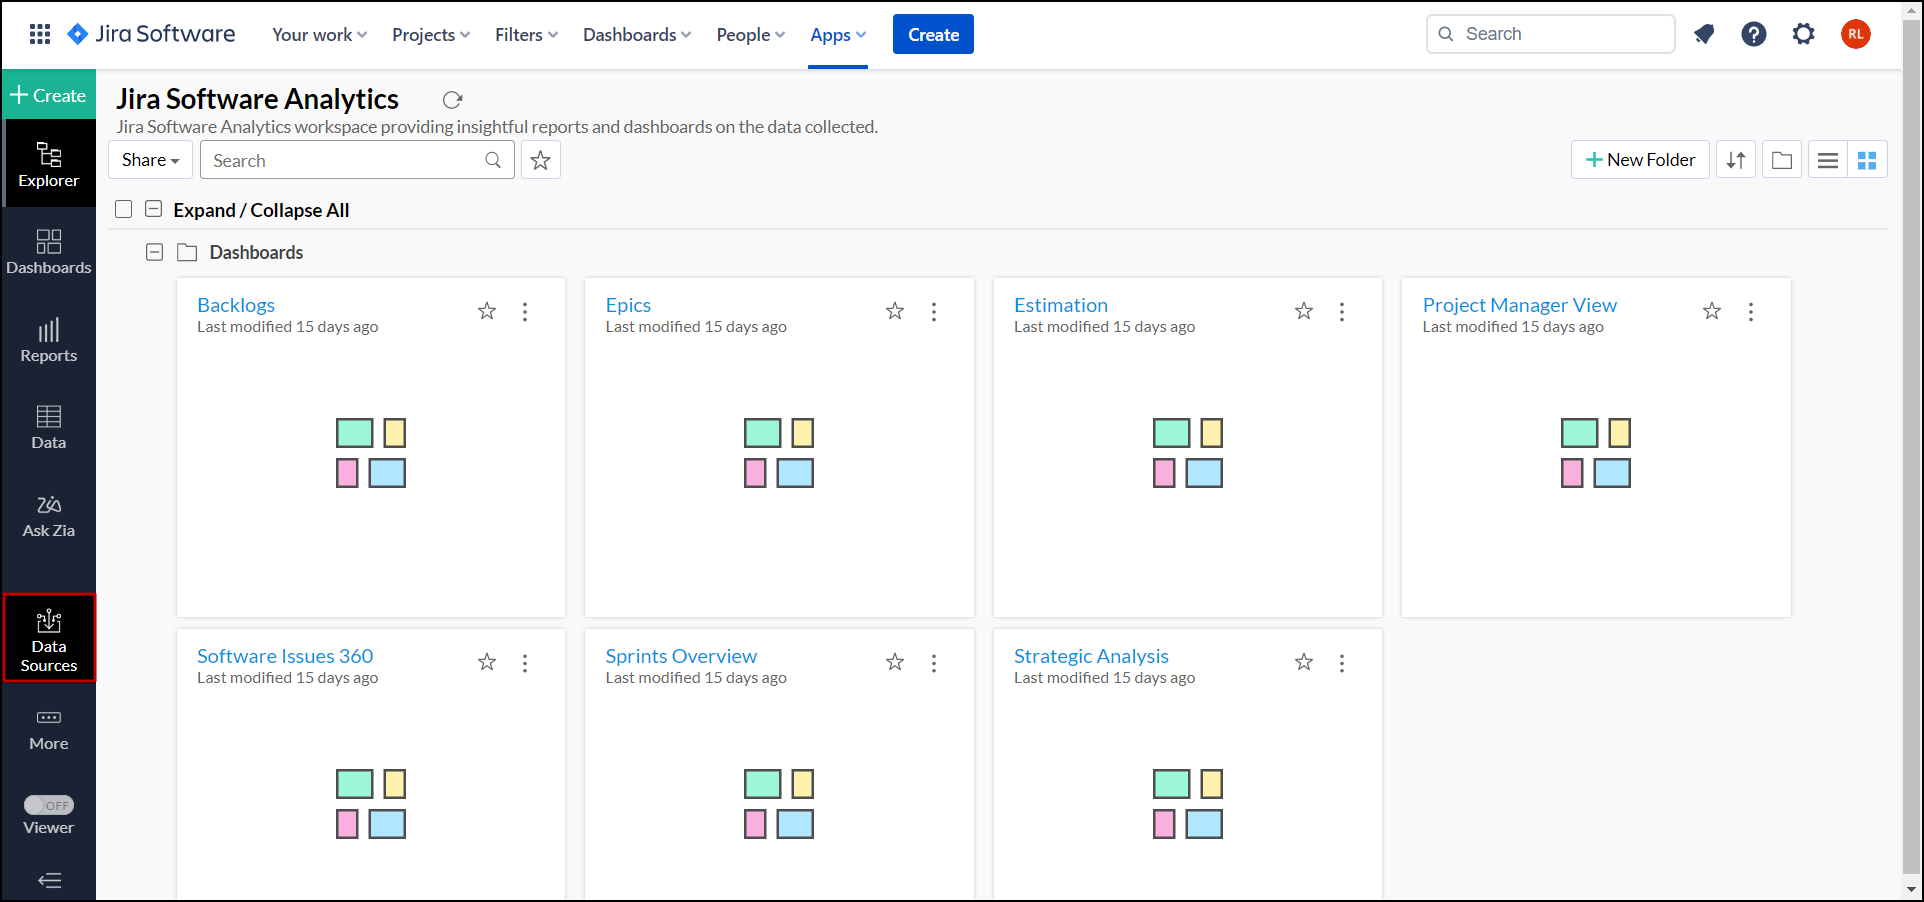The width and height of the screenshot is (1924, 902).
Task: Open the Filters menu
Action: click(x=526, y=35)
